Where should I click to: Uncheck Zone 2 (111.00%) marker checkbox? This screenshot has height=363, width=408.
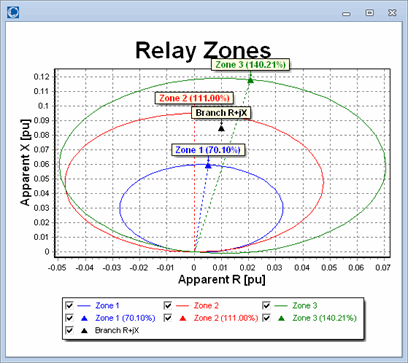(168, 318)
